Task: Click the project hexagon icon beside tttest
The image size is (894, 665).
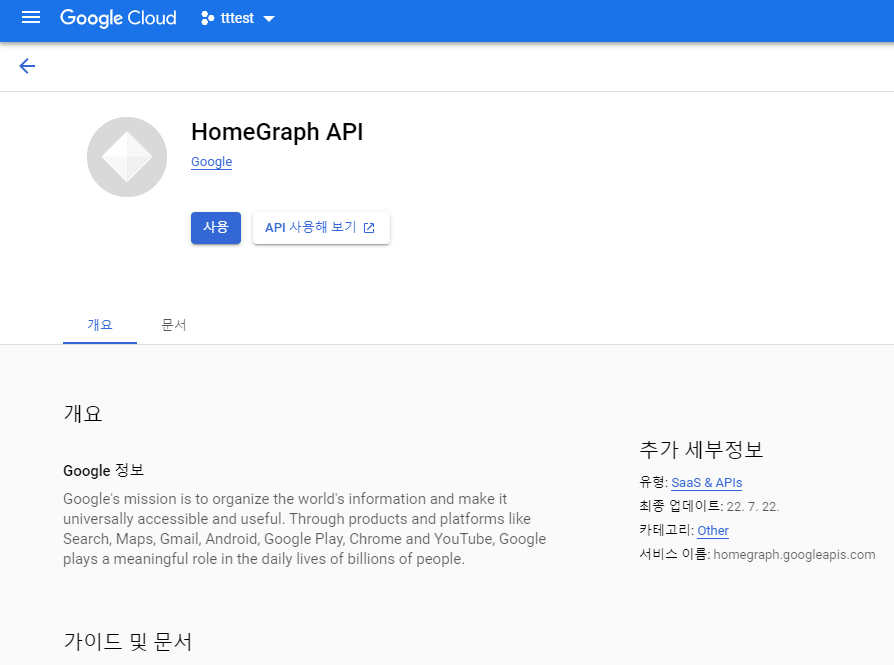Action: (x=208, y=18)
